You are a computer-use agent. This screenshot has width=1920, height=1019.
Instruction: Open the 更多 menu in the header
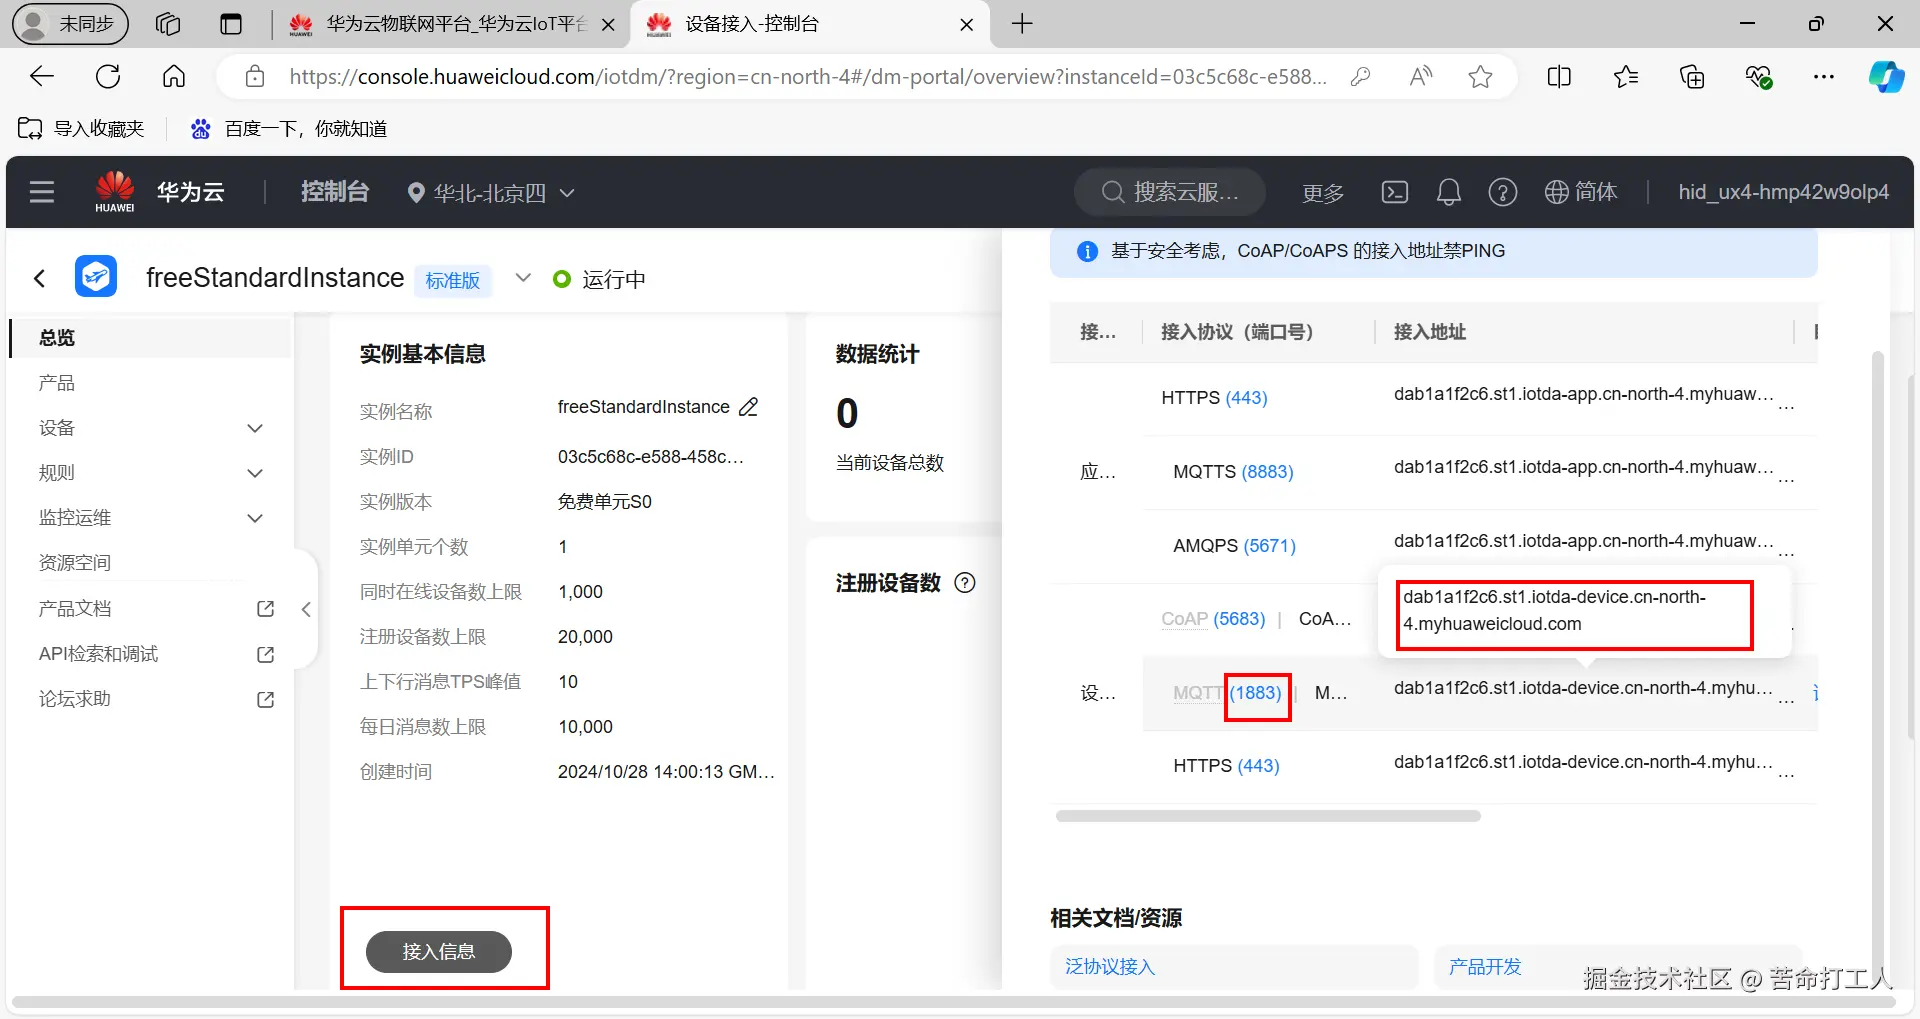(x=1322, y=192)
